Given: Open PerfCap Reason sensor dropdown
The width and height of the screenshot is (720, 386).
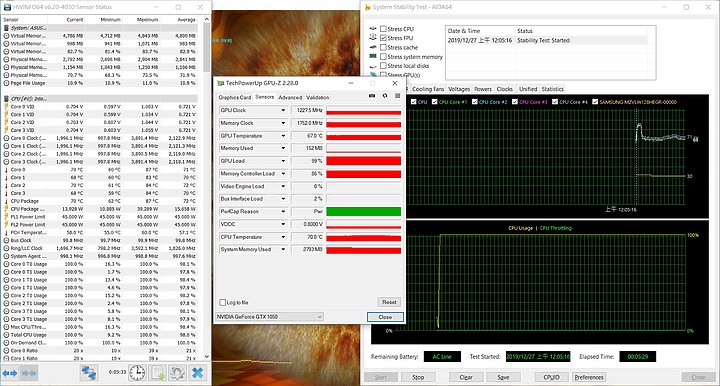Looking at the screenshot, I should tap(283, 212).
